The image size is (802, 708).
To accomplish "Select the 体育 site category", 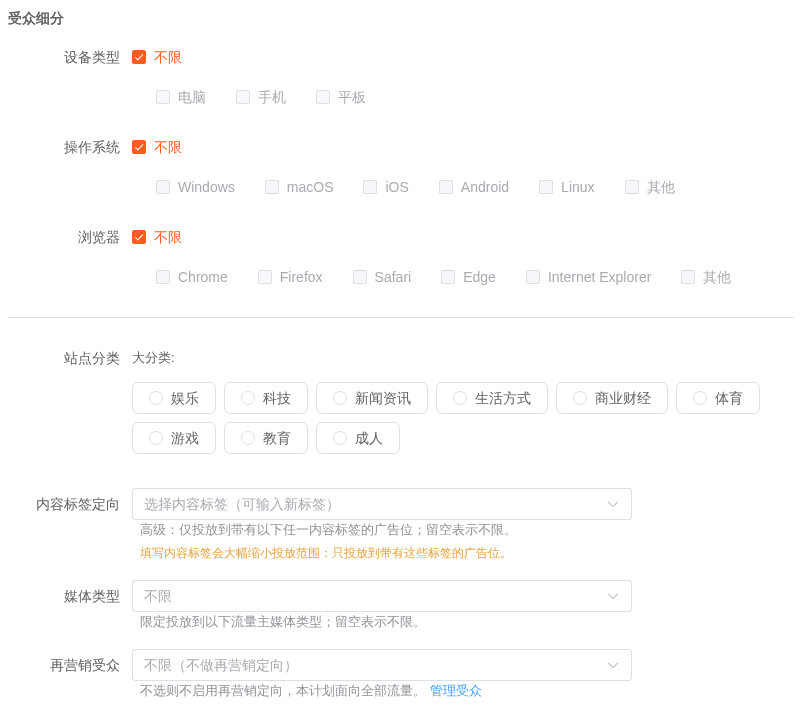I will coord(718,398).
